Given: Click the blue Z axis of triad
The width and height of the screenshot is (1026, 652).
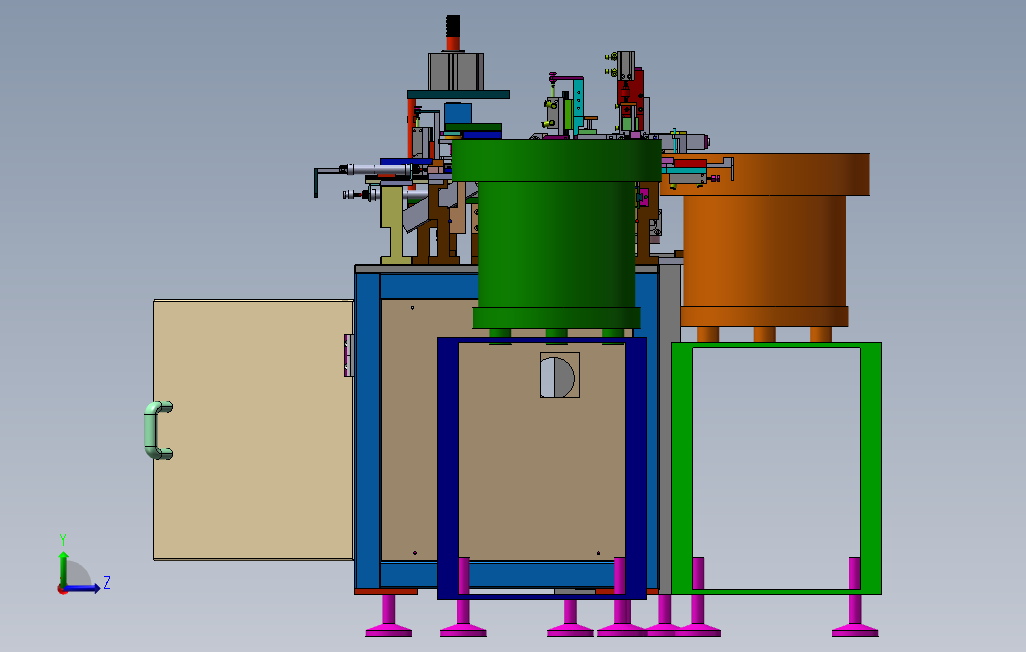Looking at the screenshot, I should pos(83,589).
